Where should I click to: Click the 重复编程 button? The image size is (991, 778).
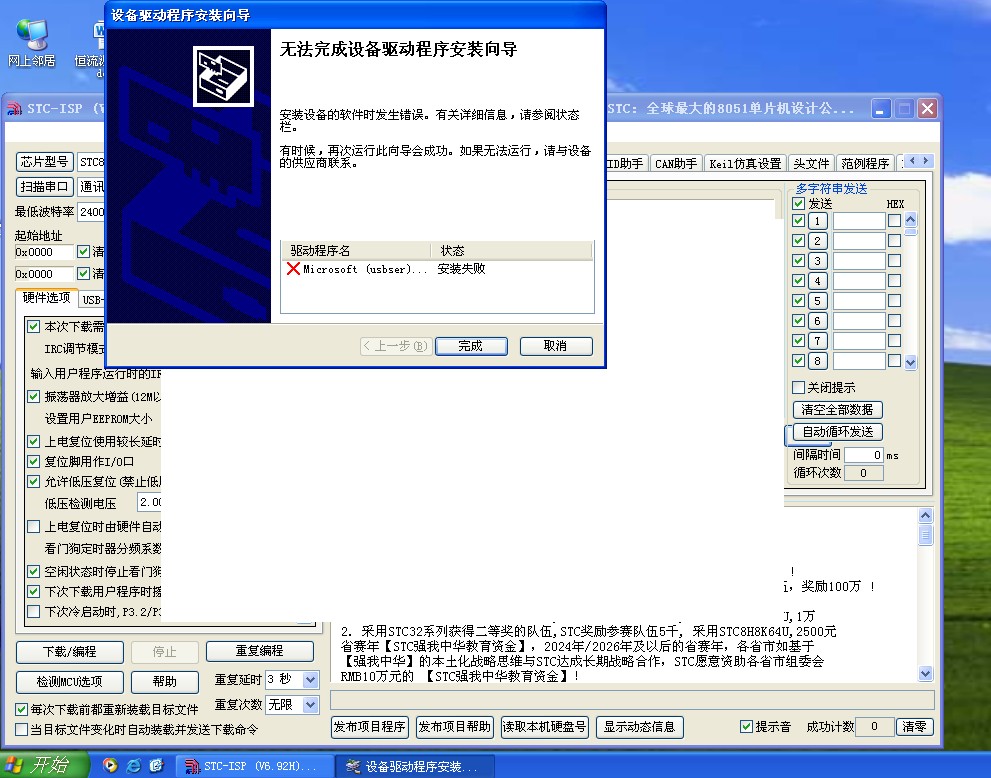coord(259,651)
